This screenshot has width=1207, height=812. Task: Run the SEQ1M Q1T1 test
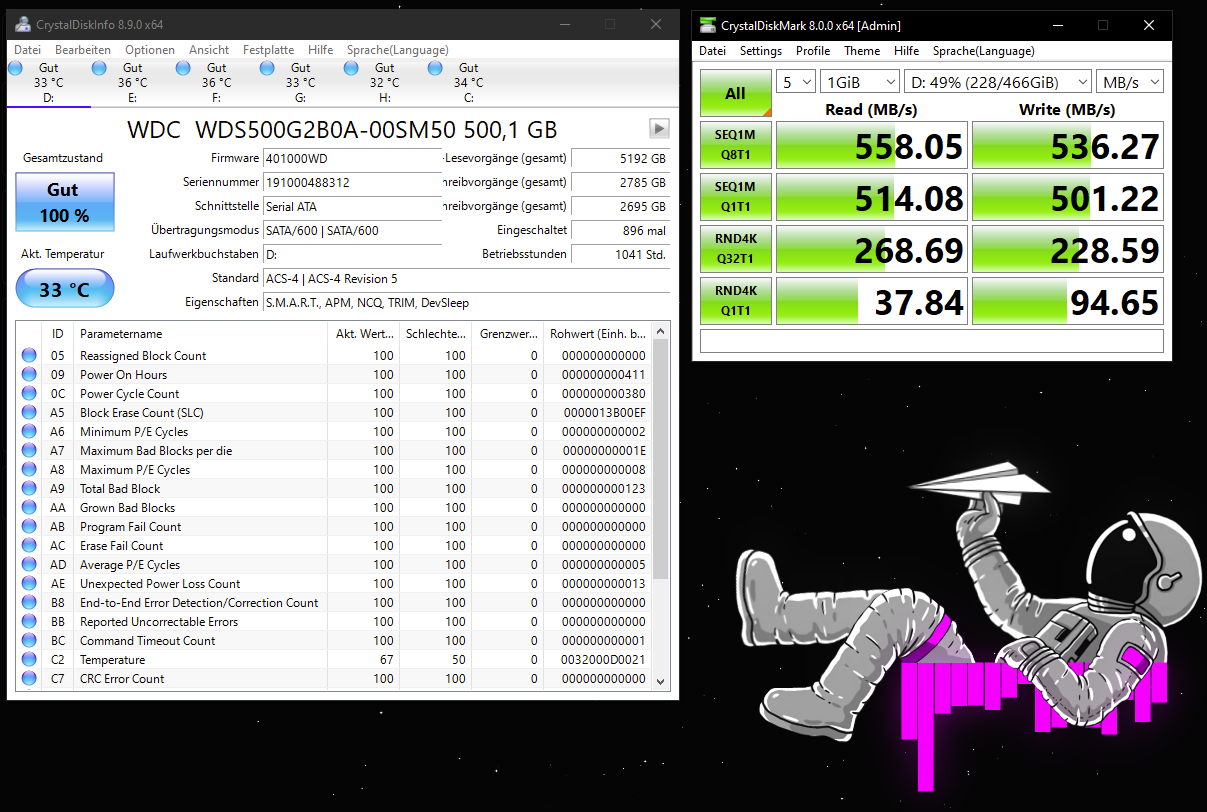[735, 198]
